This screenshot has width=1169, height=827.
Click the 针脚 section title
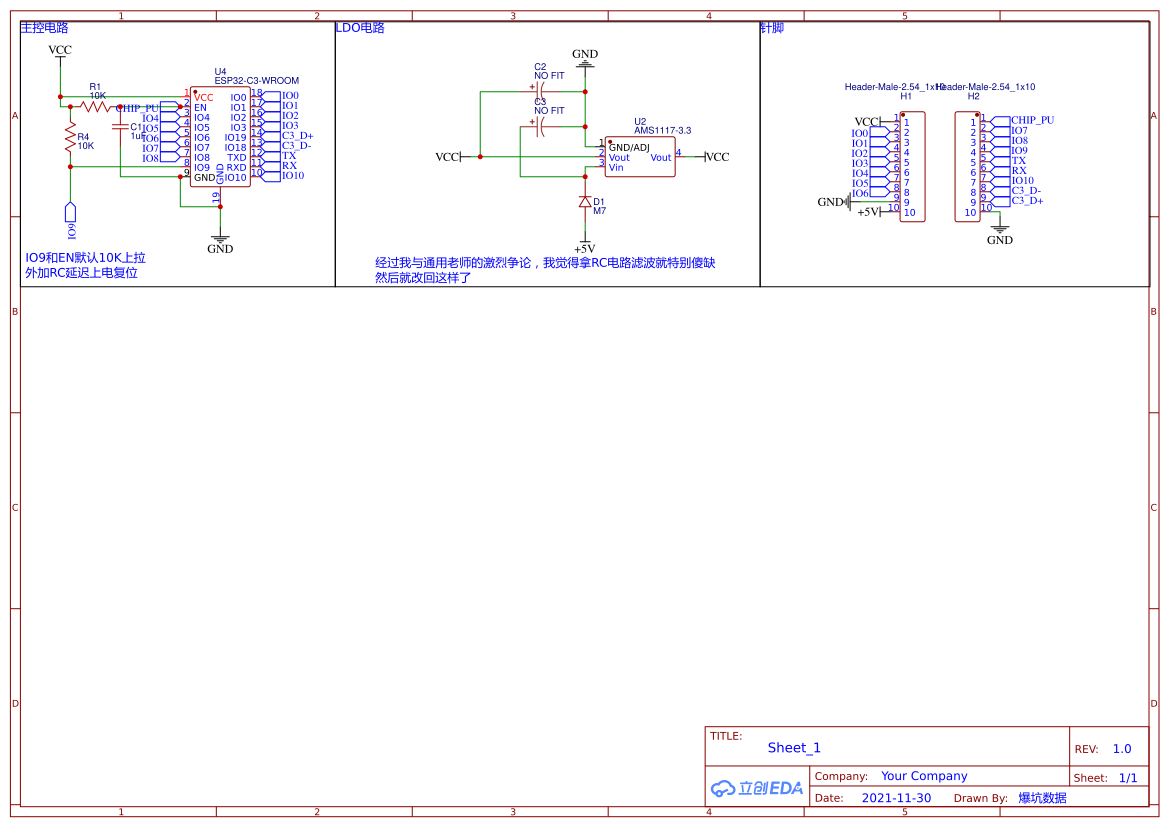(x=772, y=28)
